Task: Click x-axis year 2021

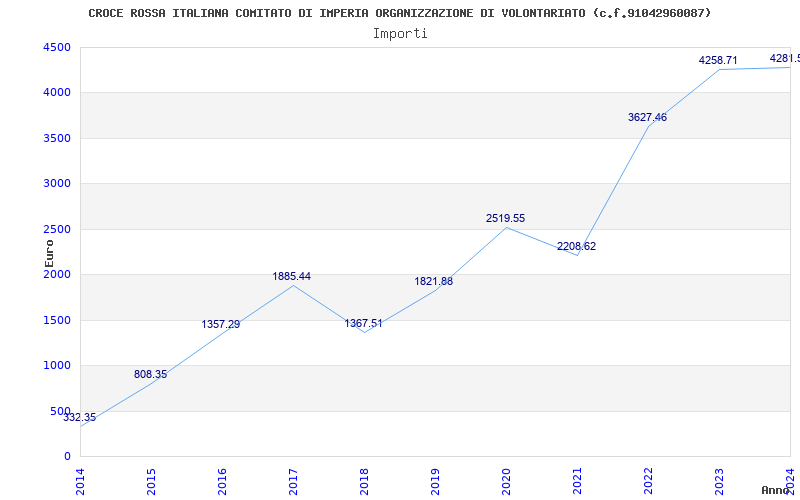Action: [x=577, y=481]
